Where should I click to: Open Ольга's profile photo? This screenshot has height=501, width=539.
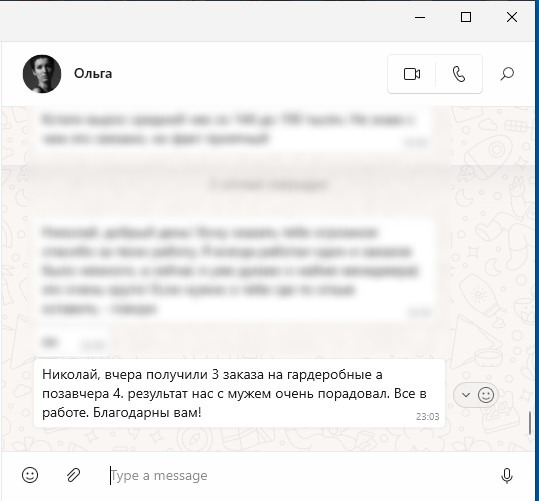(x=42, y=74)
